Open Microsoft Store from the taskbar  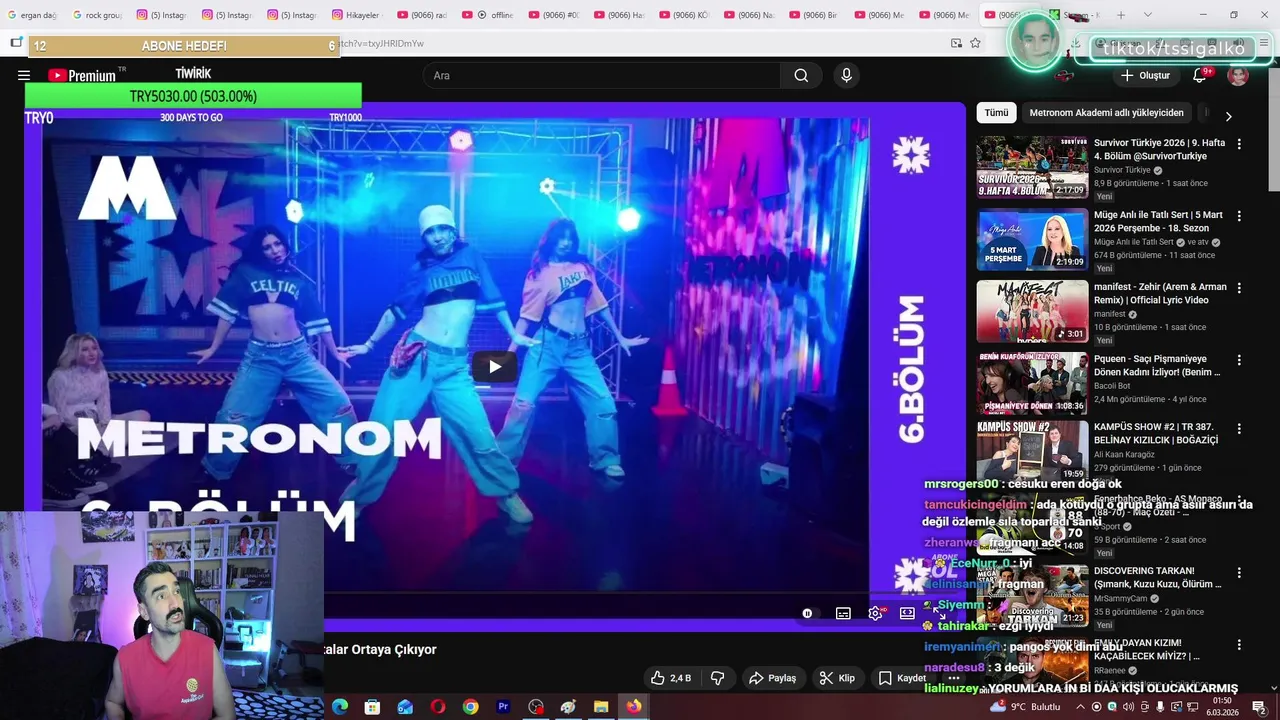coord(372,707)
